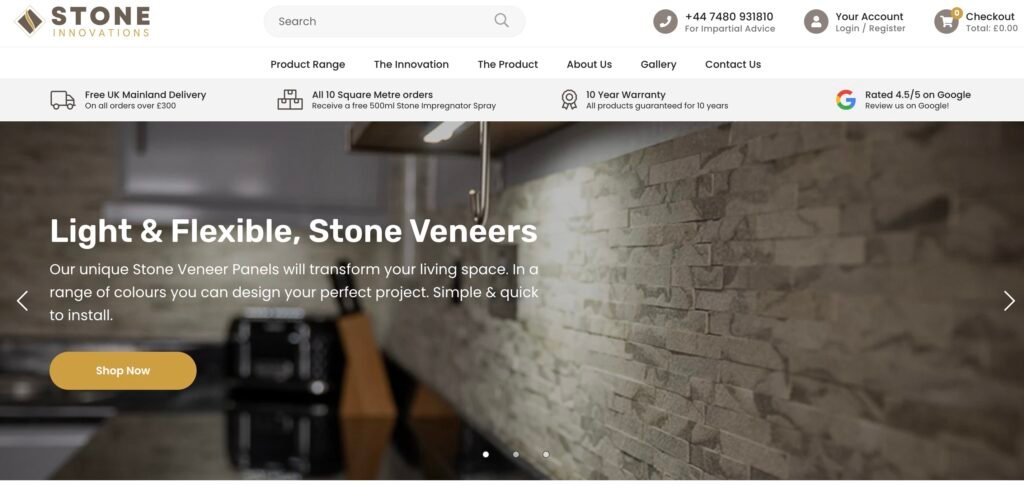Image resolution: width=1024 pixels, height=486 pixels.
Task: Select the third carousel dot
Action: coord(546,454)
